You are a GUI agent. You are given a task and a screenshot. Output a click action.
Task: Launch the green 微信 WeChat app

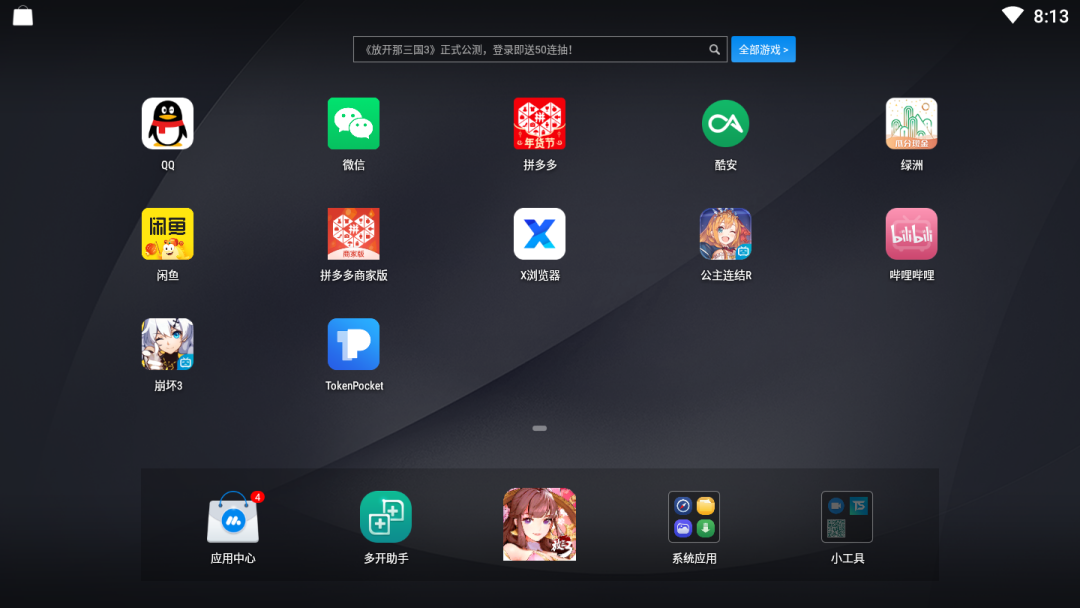pyautogui.click(x=353, y=123)
